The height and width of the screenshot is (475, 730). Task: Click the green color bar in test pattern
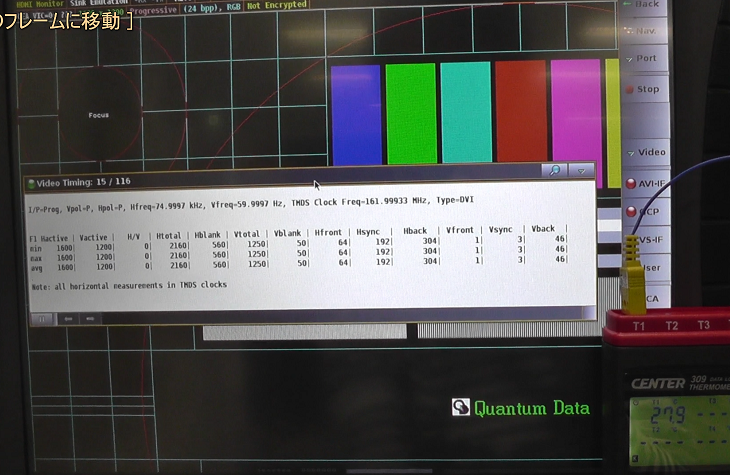[411, 114]
